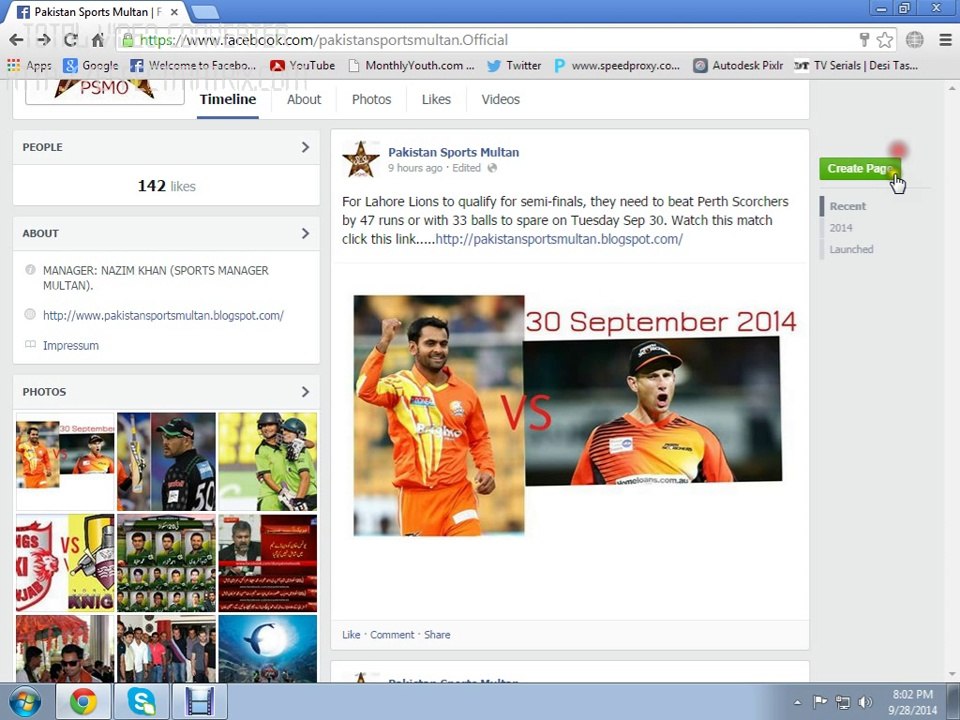Open a new browser tab
Viewport: 960px width, 720px height.
[204, 12]
